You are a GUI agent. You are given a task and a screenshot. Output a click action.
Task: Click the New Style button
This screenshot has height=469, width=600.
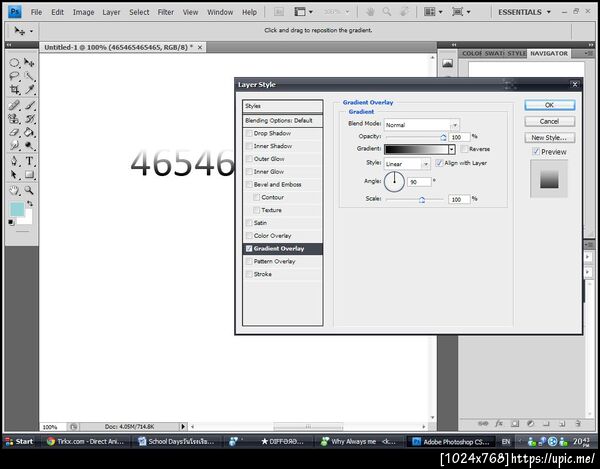coord(549,137)
